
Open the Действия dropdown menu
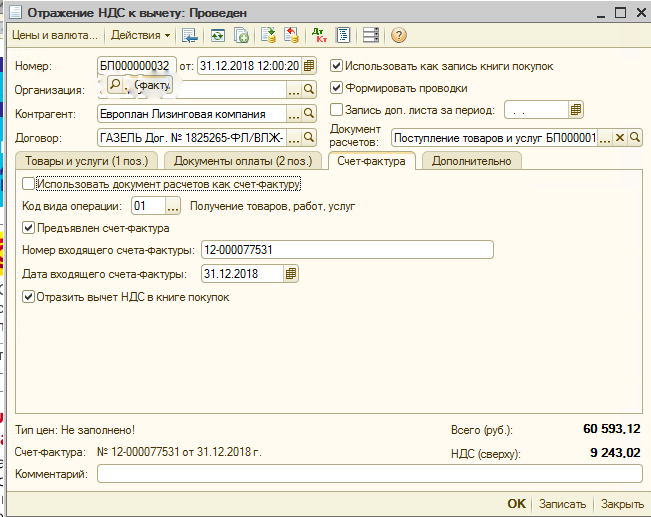point(140,35)
